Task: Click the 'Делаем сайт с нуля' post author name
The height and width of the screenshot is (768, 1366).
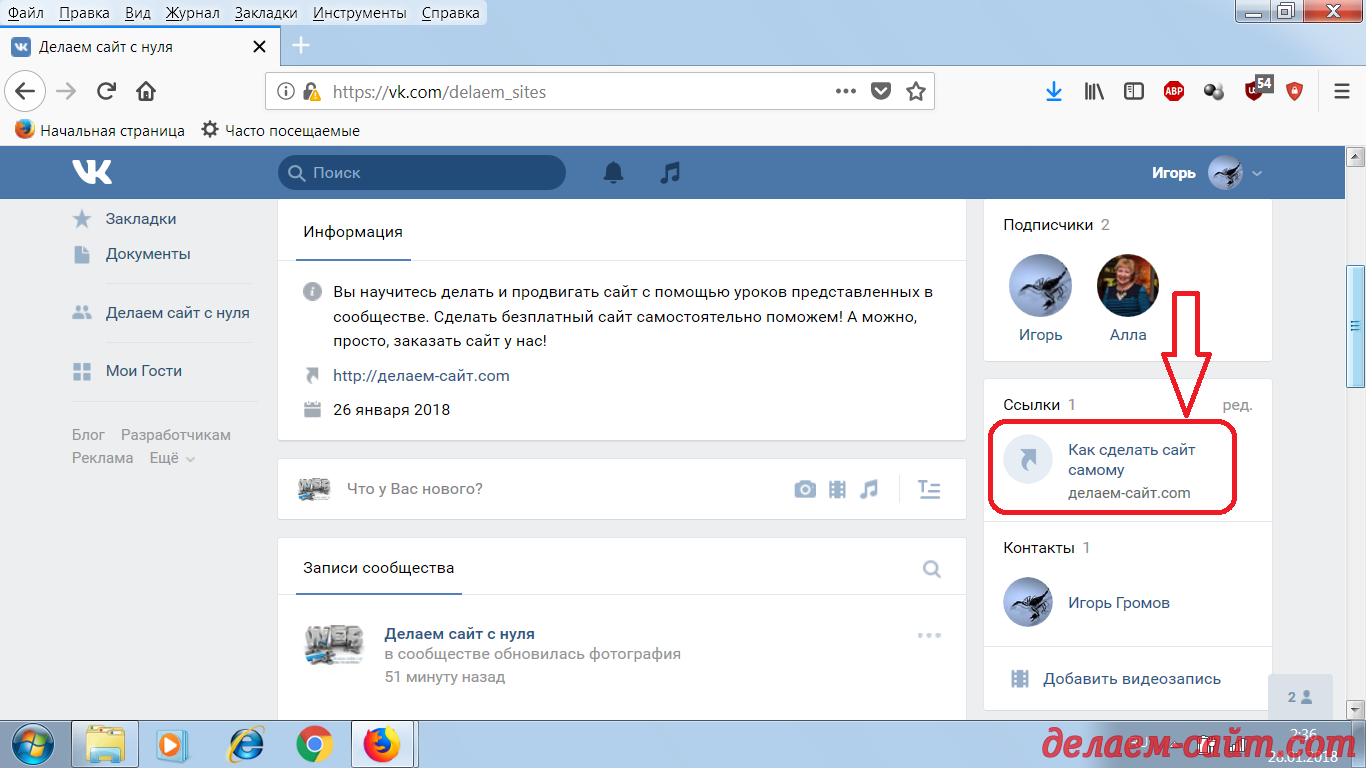Action: click(x=460, y=634)
